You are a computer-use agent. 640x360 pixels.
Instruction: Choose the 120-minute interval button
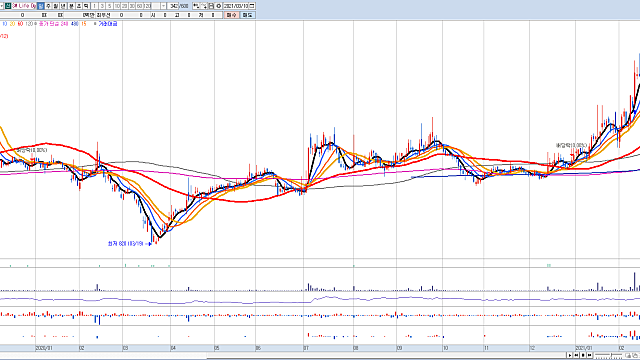point(147,6)
